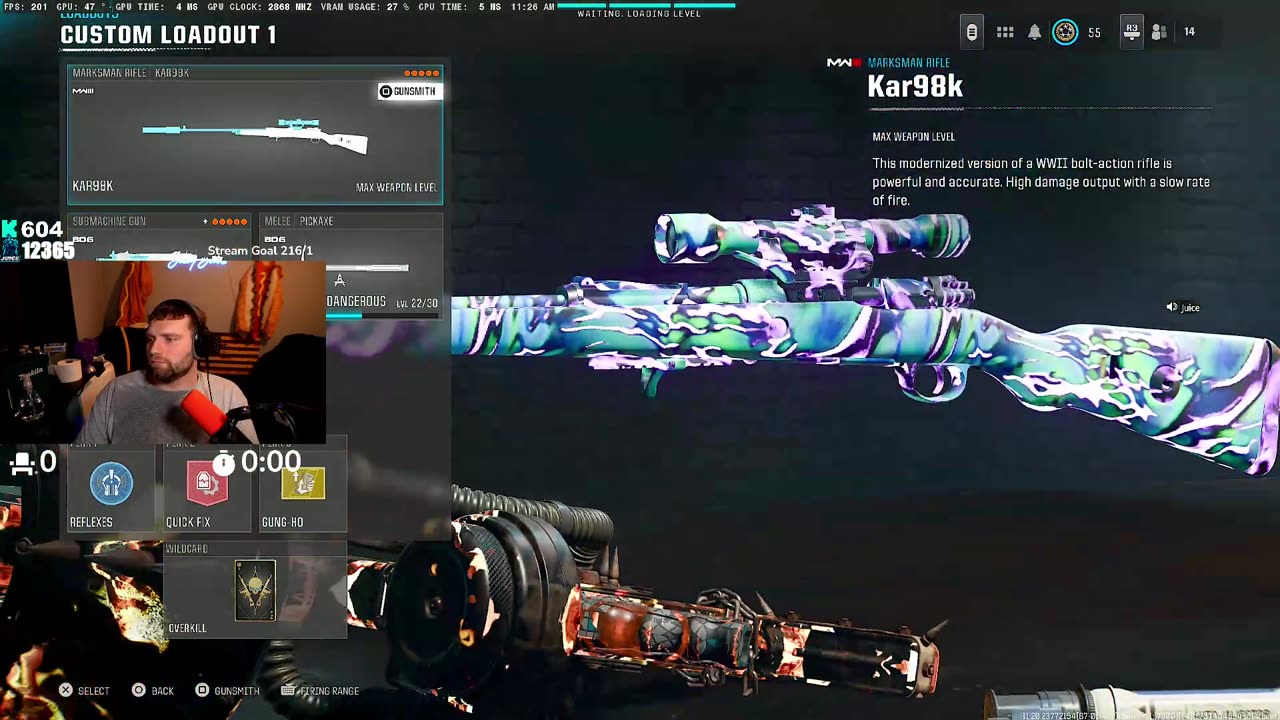Click the rank level number 55

pyautogui.click(x=1094, y=33)
